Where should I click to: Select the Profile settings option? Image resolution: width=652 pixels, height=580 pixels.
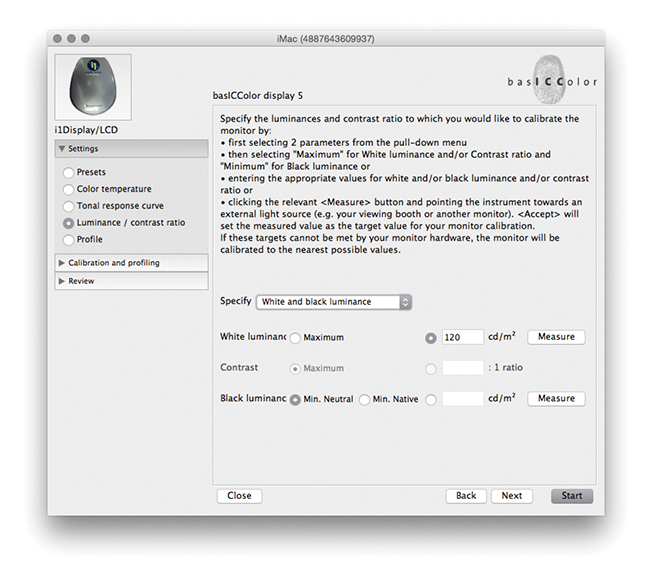click(x=68, y=240)
